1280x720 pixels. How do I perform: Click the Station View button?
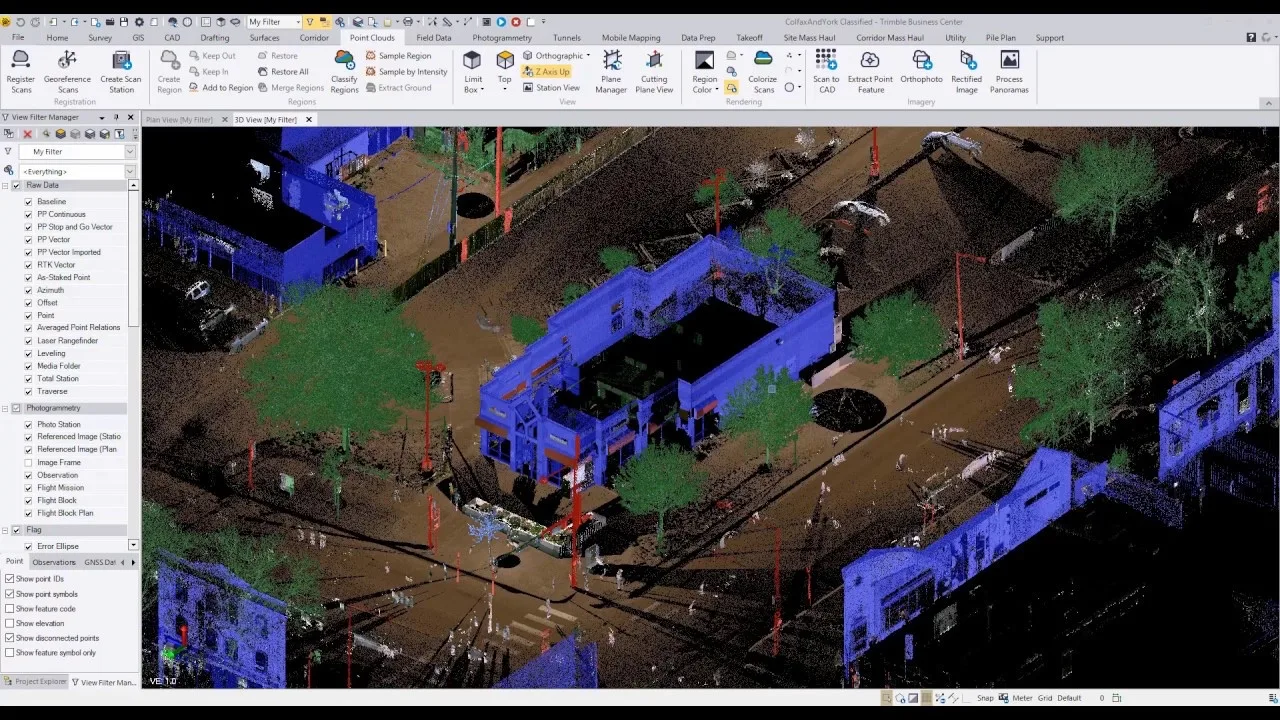[551, 88]
